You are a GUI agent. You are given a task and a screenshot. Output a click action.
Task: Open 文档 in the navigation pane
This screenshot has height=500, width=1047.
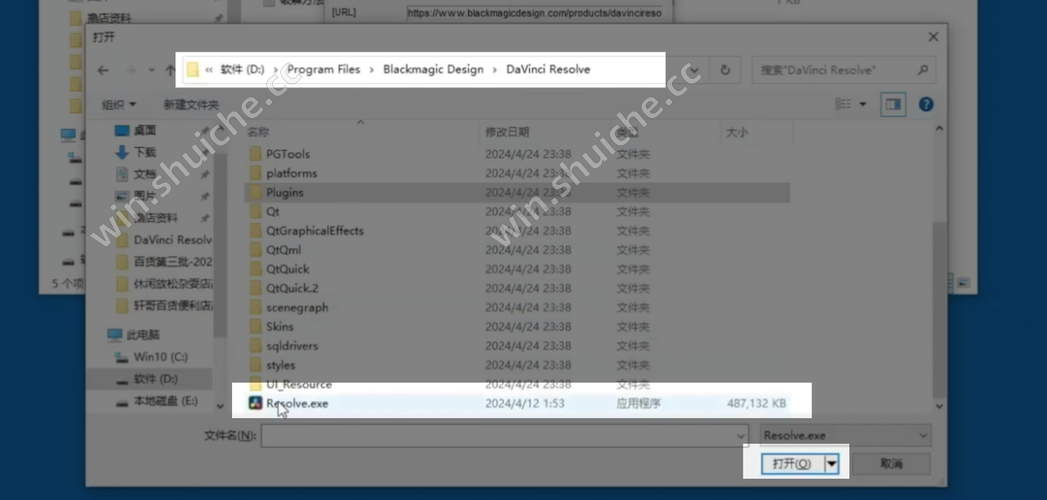tap(144, 174)
